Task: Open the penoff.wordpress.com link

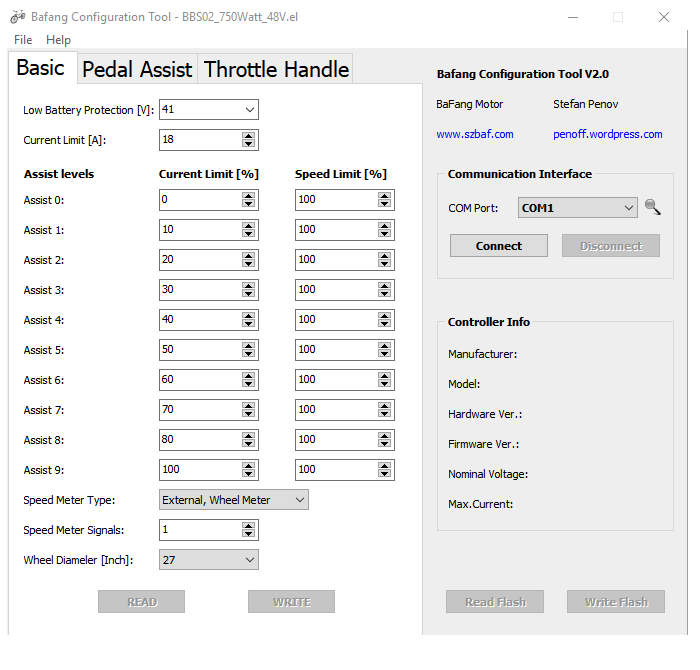Action: (607, 134)
